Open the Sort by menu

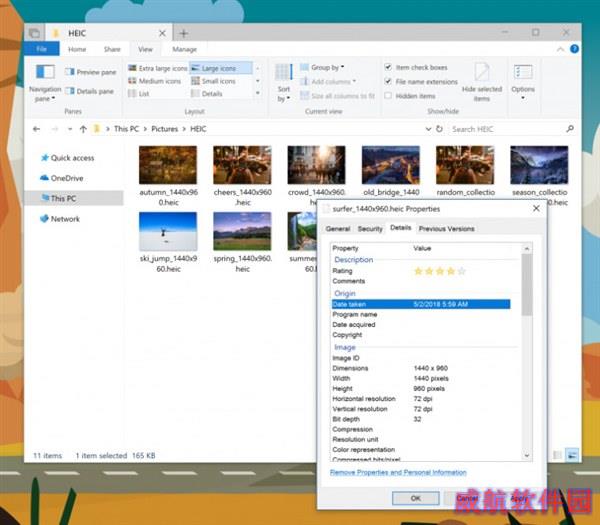(284, 83)
